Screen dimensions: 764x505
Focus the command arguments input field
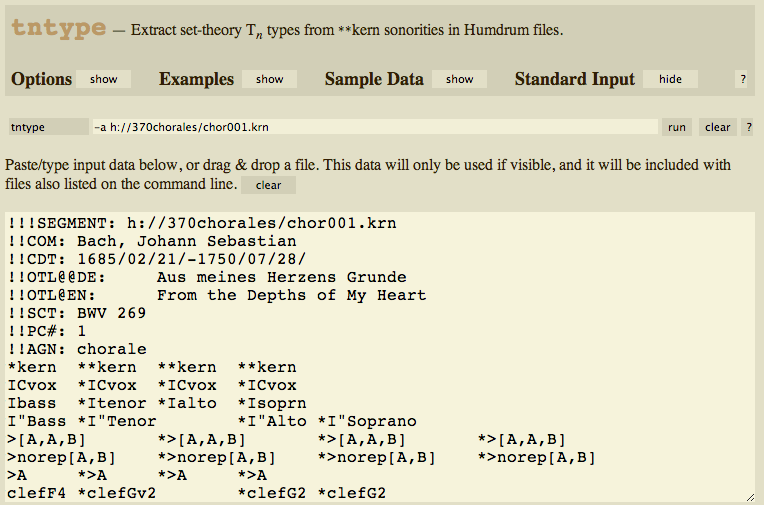(374, 127)
